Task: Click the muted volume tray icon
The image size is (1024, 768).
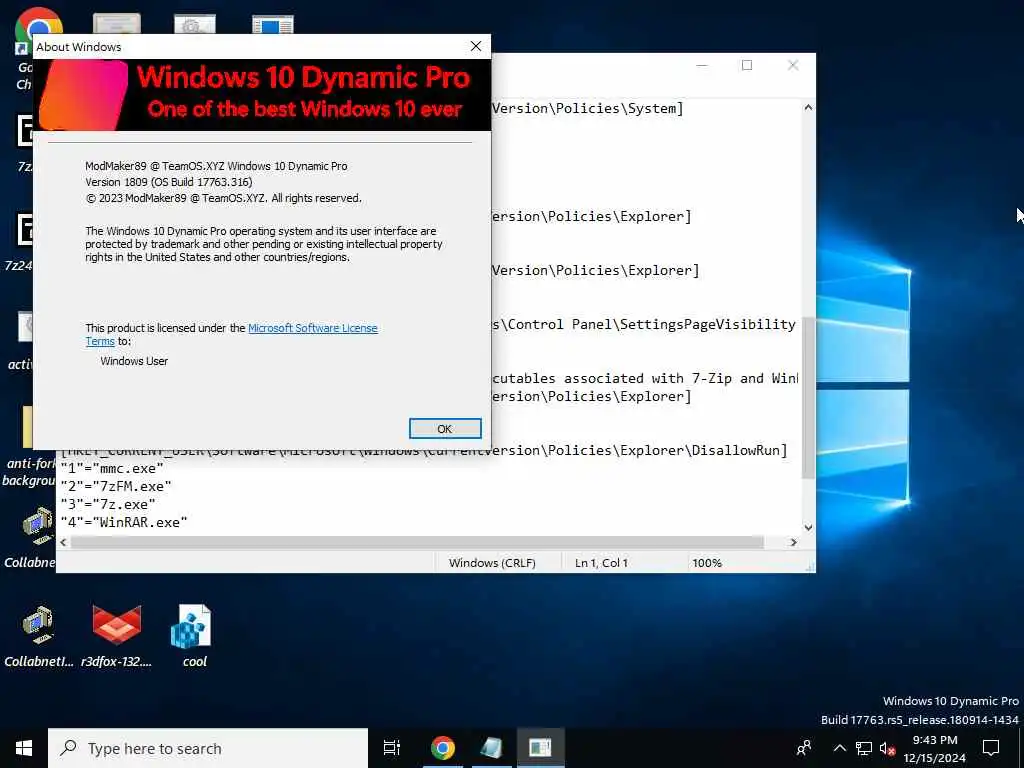Action: (887, 748)
